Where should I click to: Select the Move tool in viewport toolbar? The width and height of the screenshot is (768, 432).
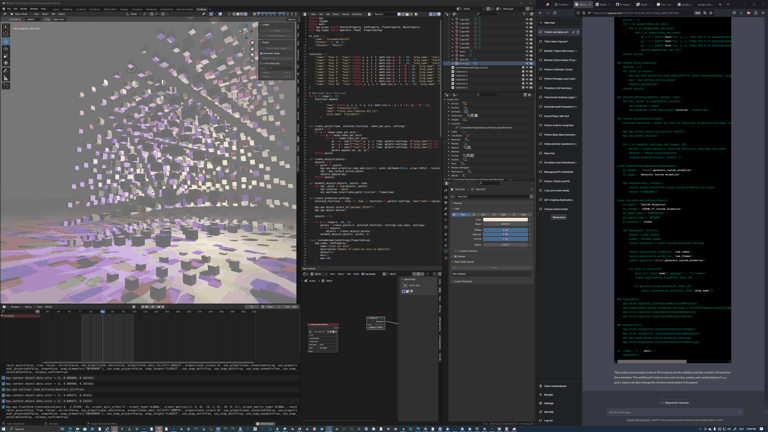point(6,42)
